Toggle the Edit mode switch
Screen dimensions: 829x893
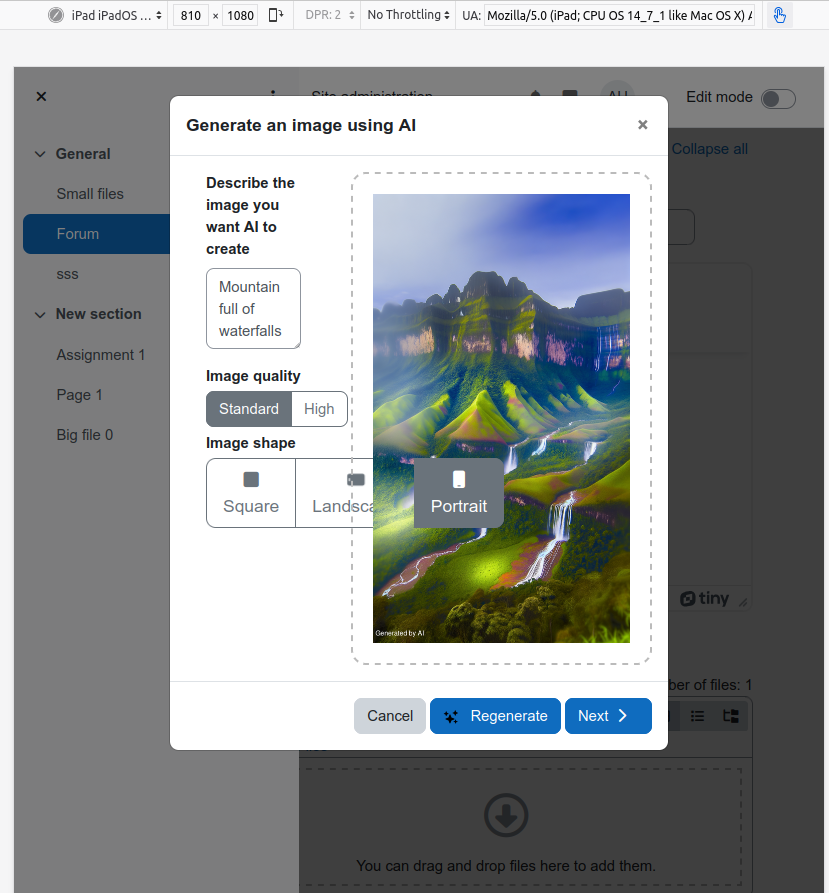click(x=778, y=99)
